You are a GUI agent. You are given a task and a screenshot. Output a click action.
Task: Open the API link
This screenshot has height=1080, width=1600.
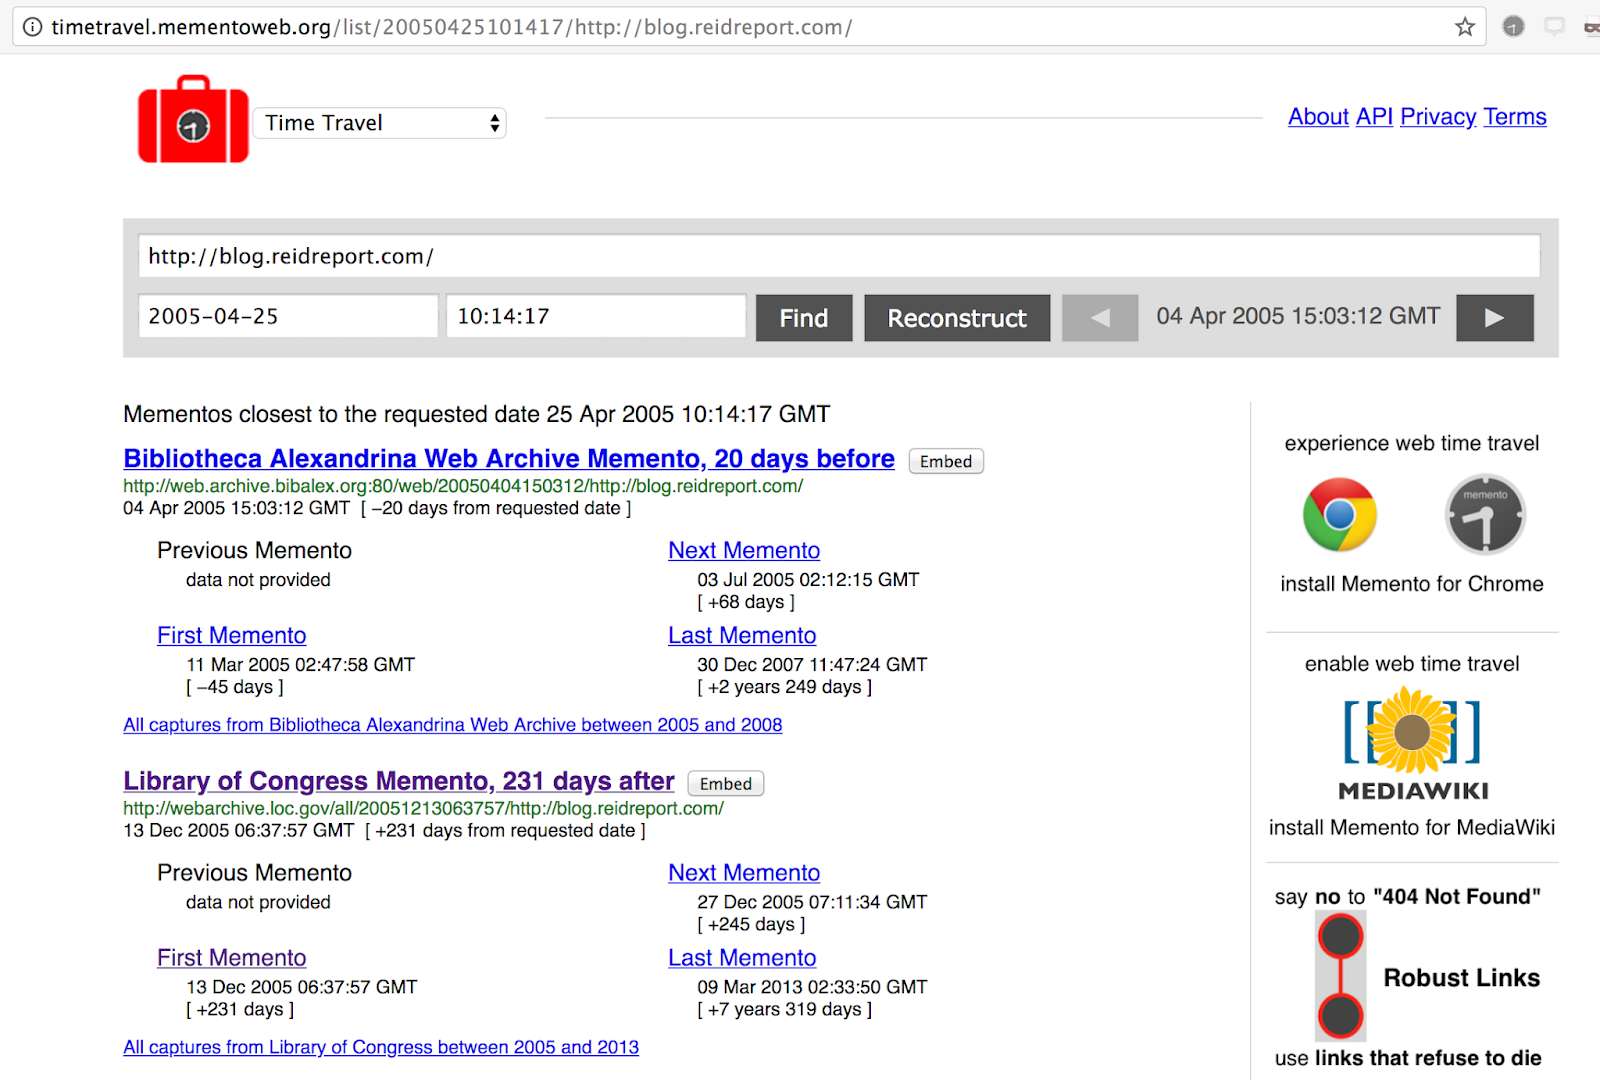1374,117
